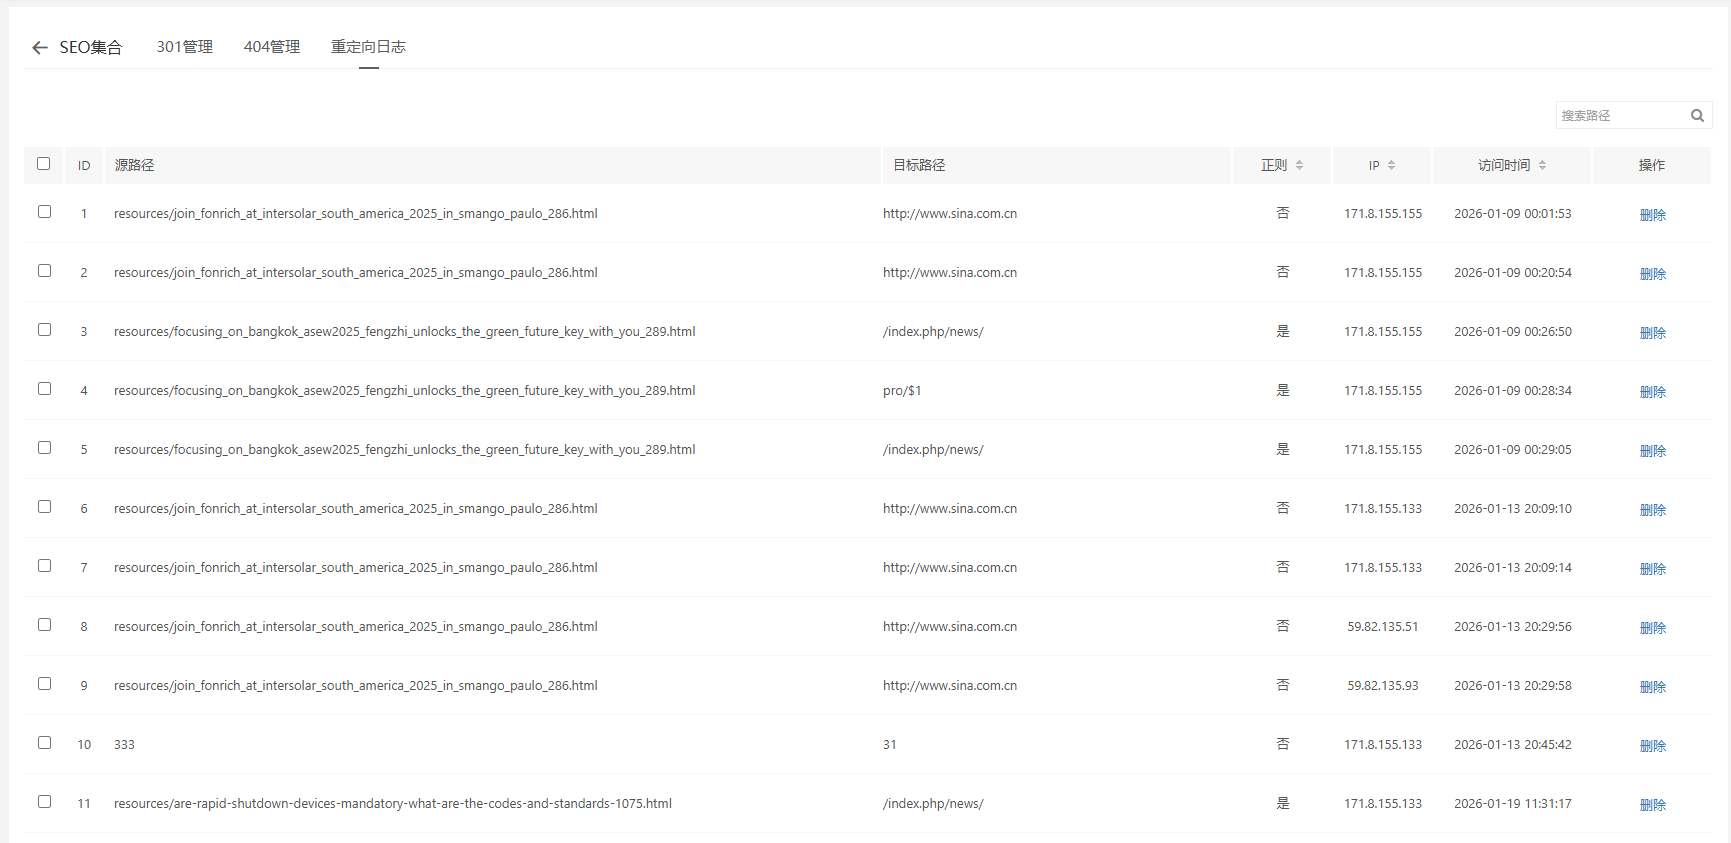Check the checkbox for row ID 3

pos(45,330)
